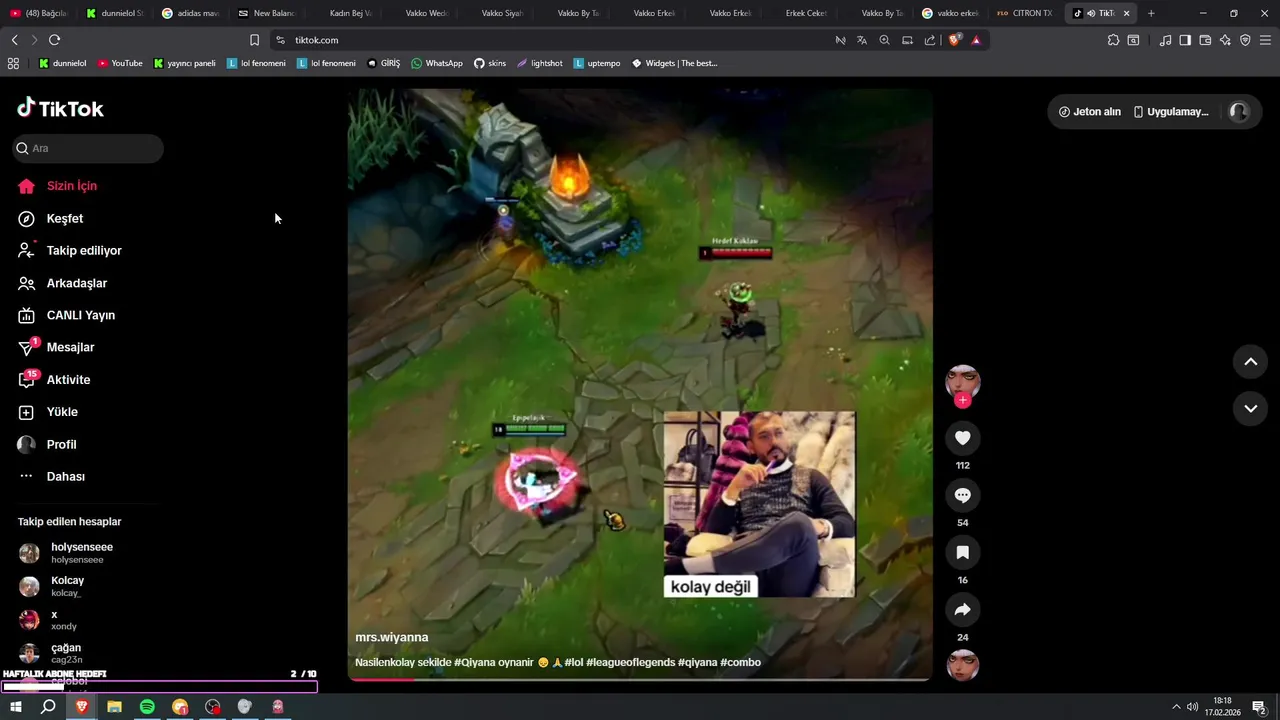Click Jeton alın coin button
This screenshot has width=1280, height=720.
coord(1090,112)
